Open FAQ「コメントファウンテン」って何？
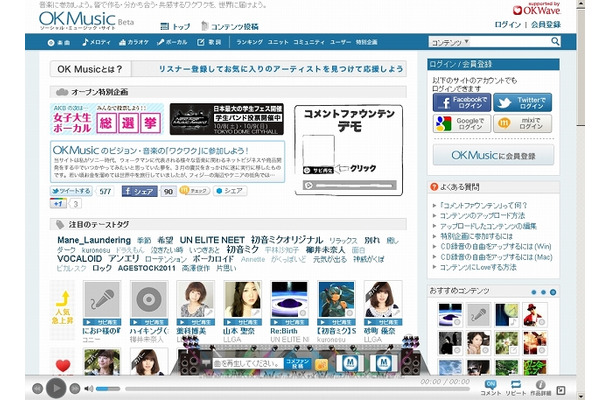Image resolution: width=610 pixels, height=400 pixels. (484, 205)
